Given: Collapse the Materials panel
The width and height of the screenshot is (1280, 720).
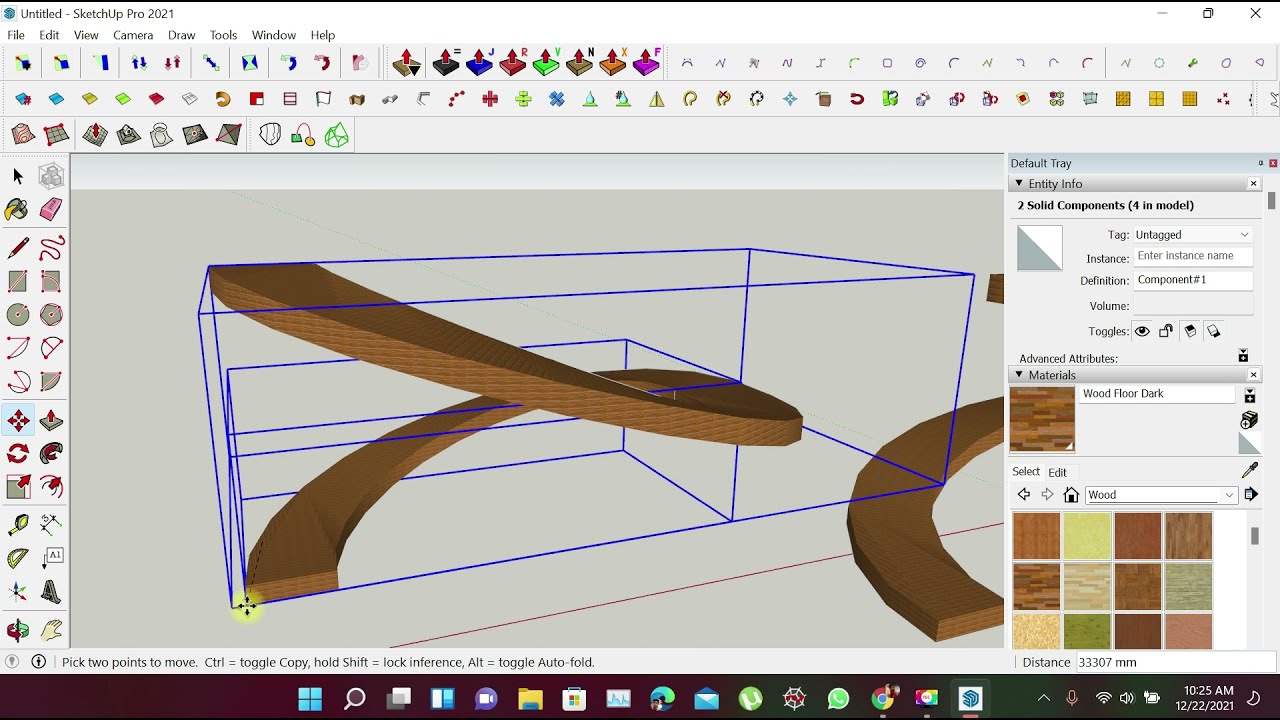Looking at the screenshot, I should point(1019,375).
